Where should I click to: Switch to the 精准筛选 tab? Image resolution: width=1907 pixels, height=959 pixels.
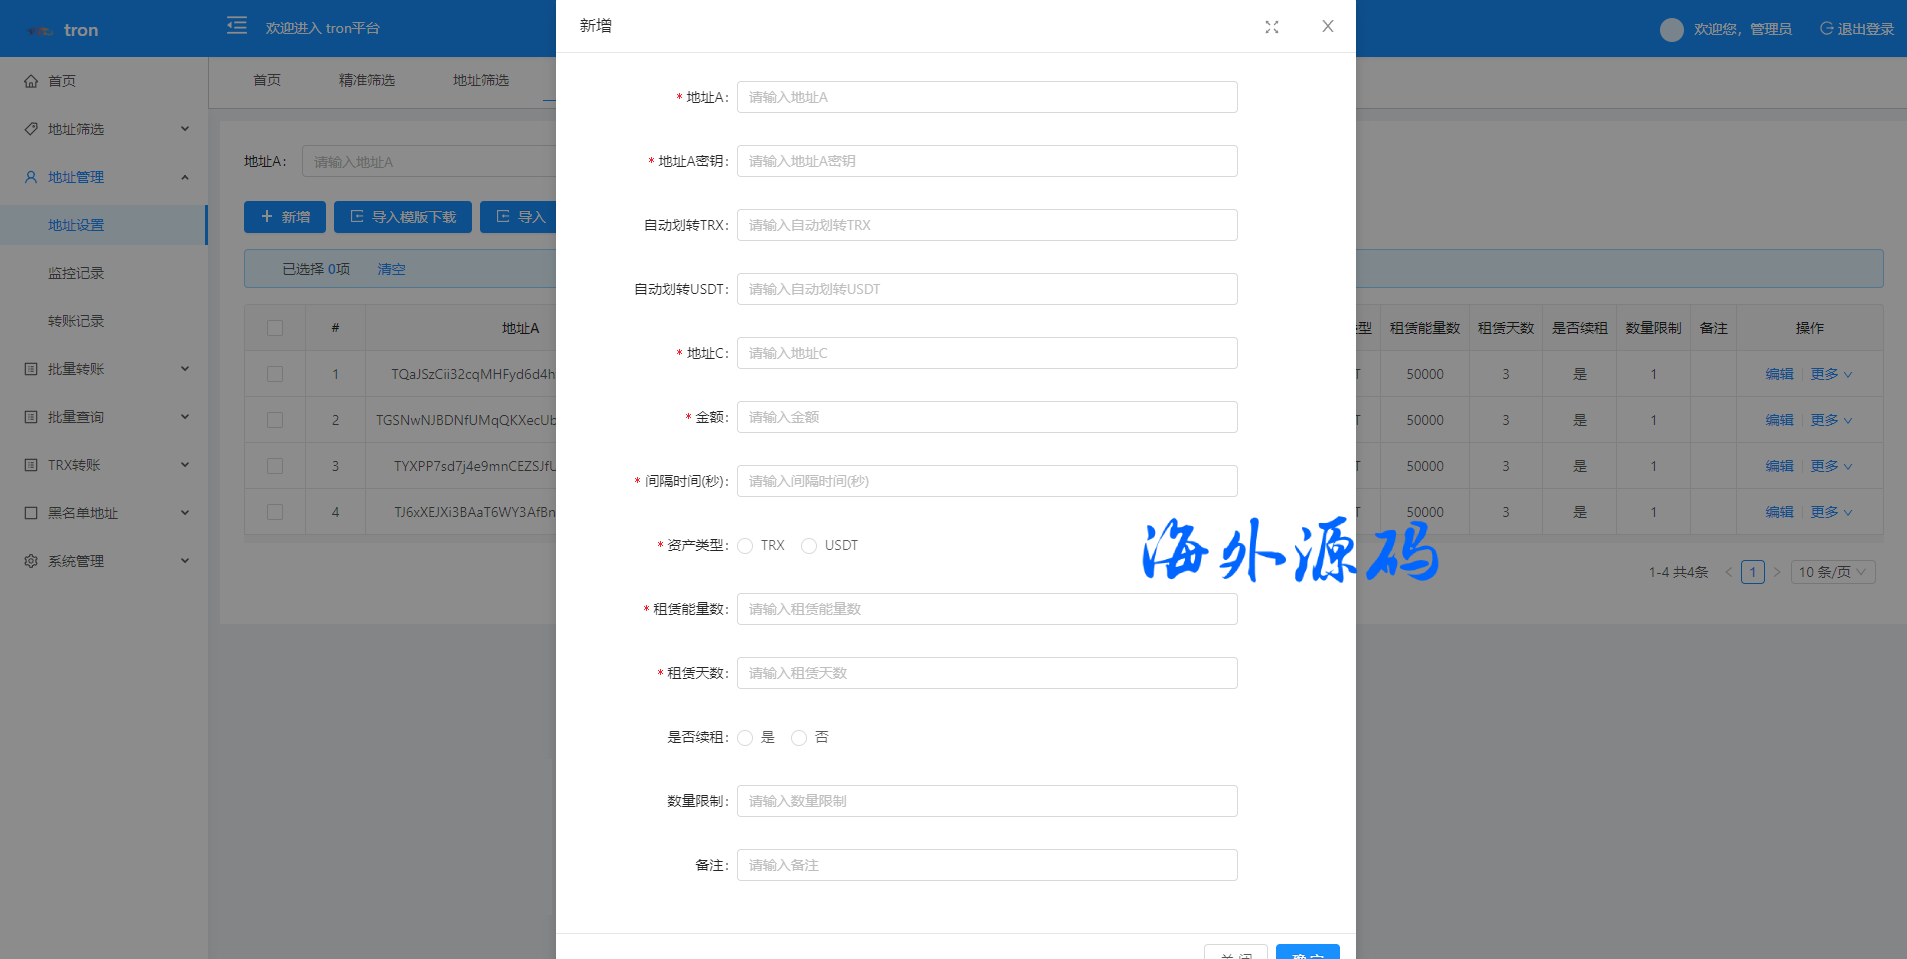pos(366,80)
